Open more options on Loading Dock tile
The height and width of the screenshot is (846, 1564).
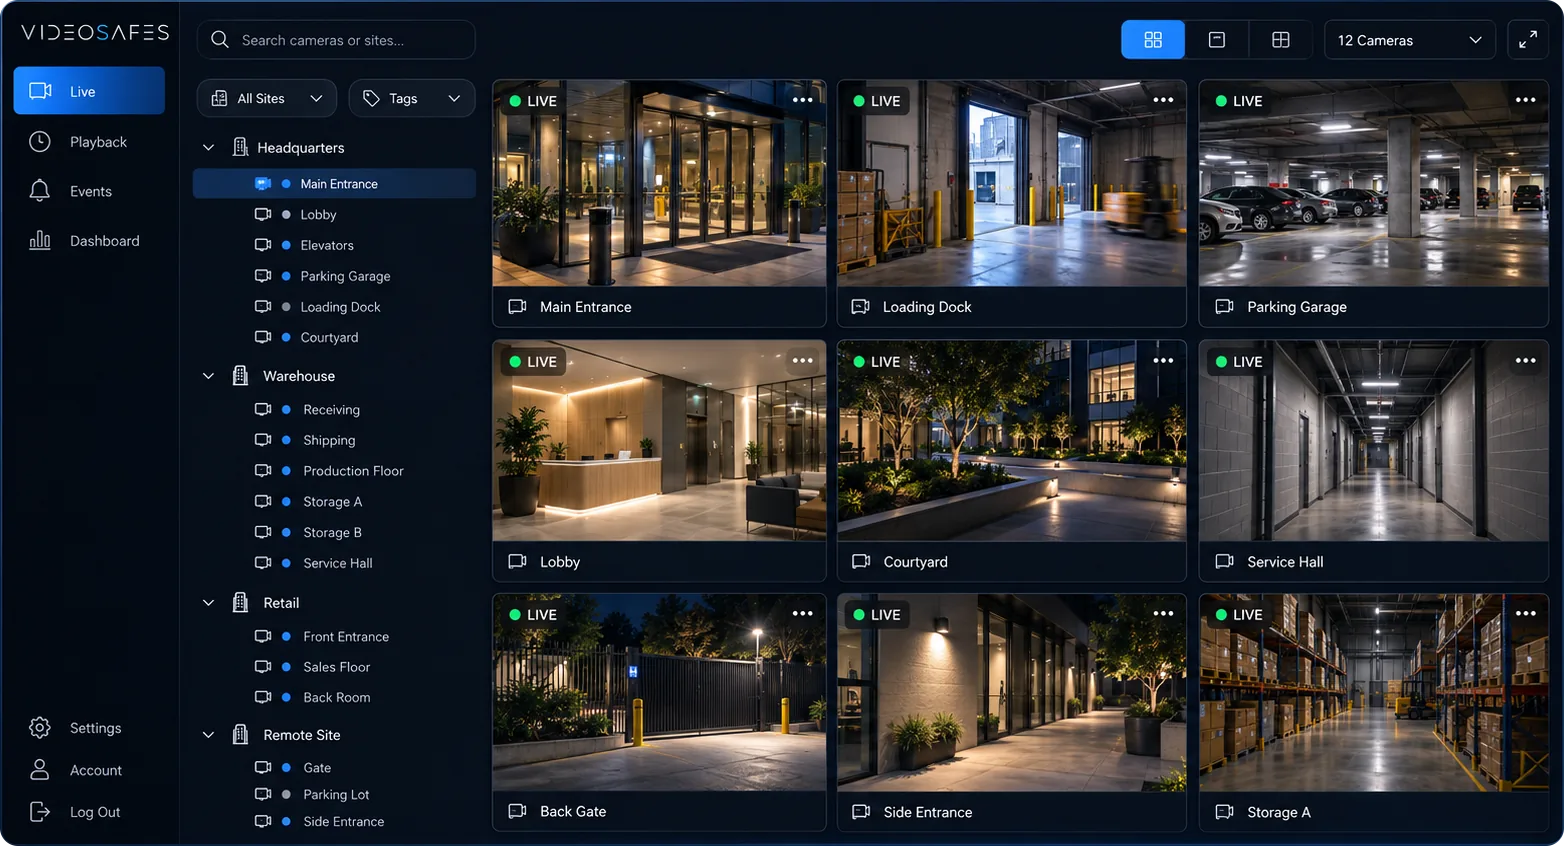[1163, 100]
